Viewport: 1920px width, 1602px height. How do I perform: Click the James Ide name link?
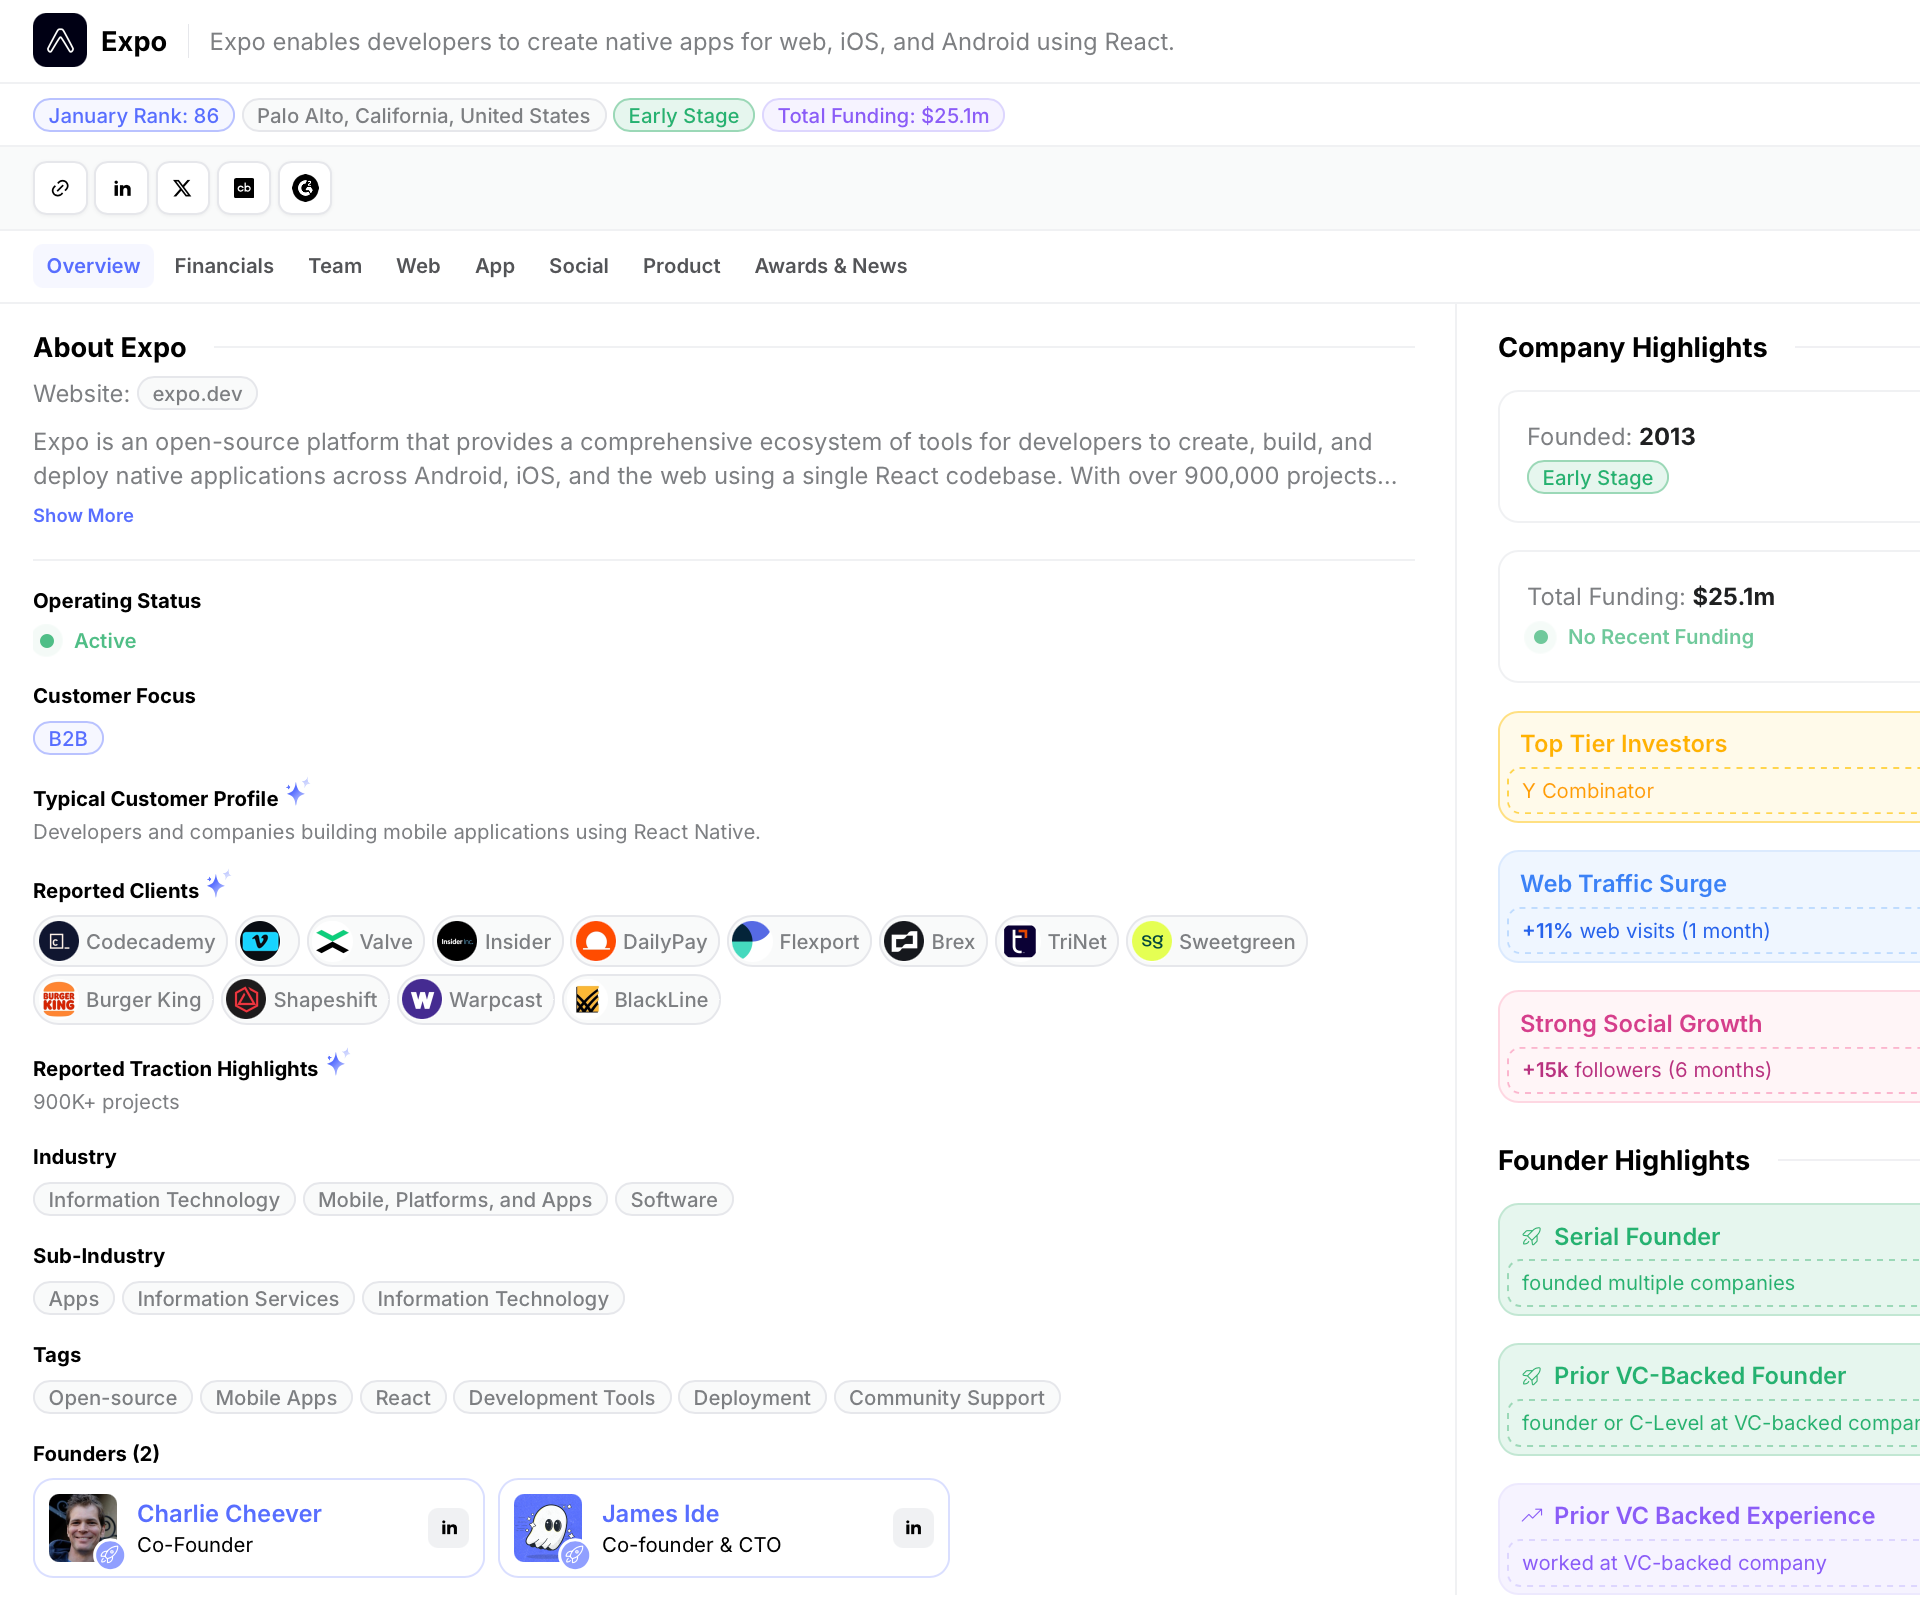[x=660, y=1514]
